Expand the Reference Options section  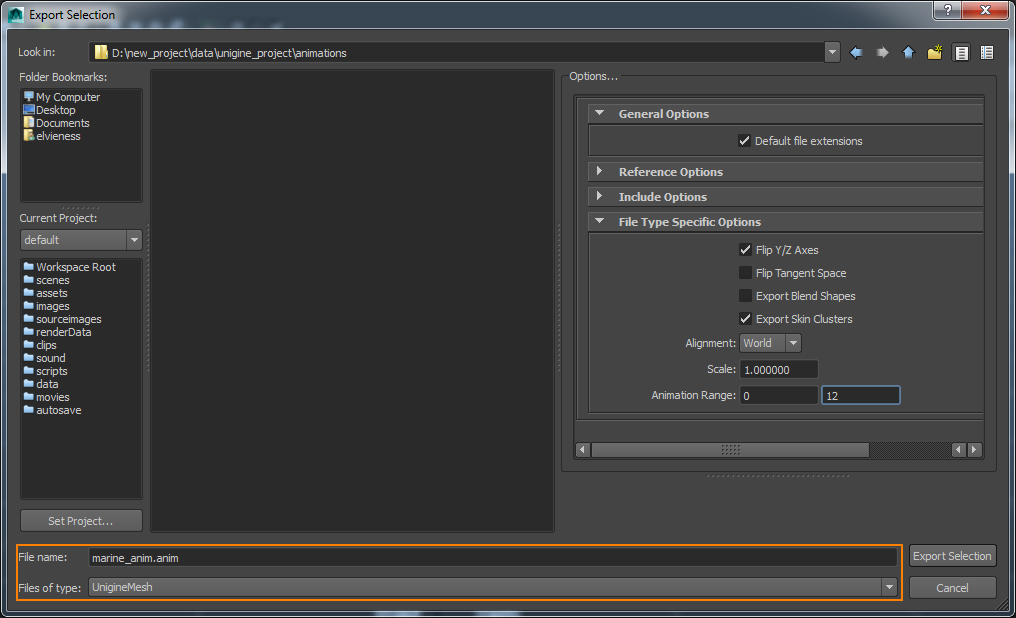[x=670, y=172]
